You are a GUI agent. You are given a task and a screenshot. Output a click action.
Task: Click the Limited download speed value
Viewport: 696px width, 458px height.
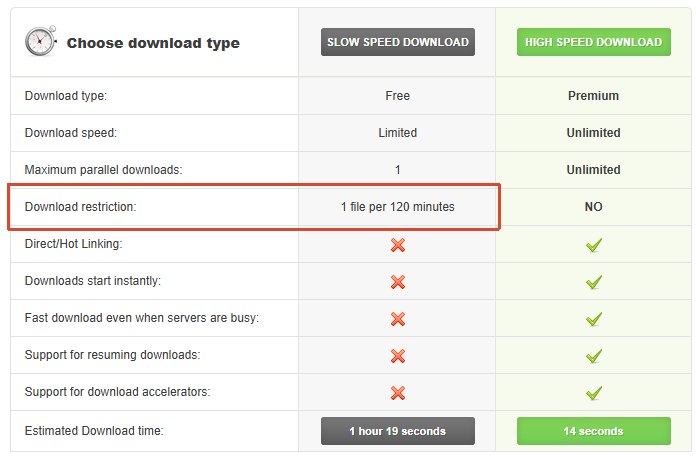398,133
